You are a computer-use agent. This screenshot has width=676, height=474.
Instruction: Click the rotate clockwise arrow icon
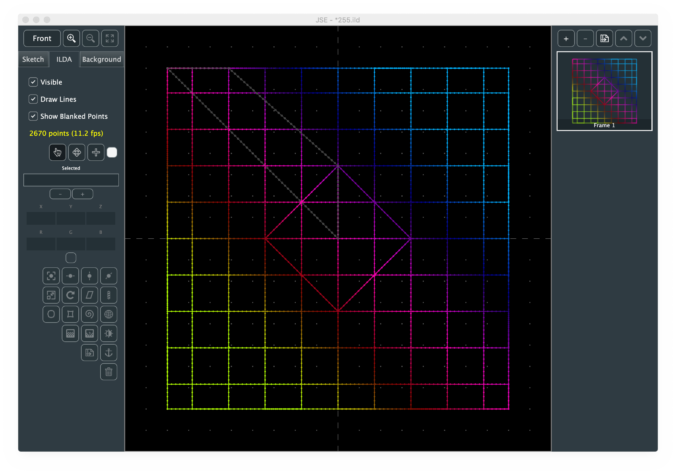tap(70, 295)
